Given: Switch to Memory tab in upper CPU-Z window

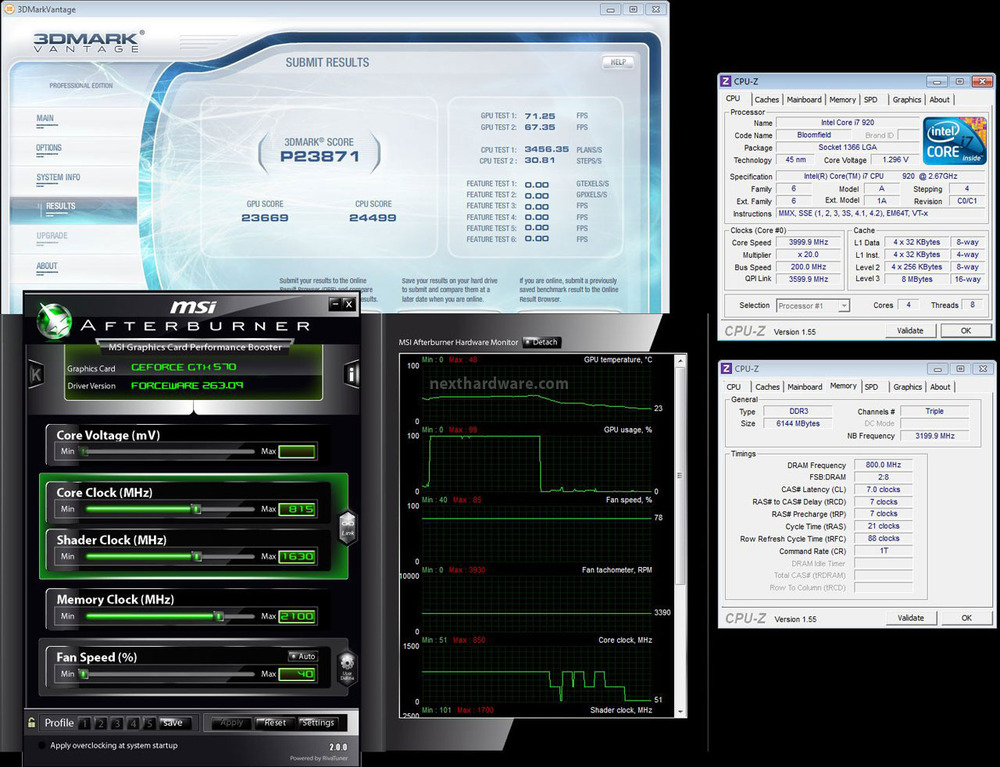Looking at the screenshot, I should pos(842,99).
